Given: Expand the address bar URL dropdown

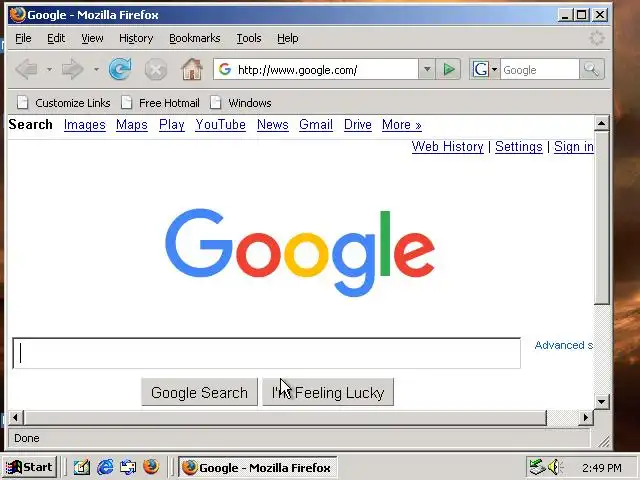Looking at the screenshot, I should point(427,69).
